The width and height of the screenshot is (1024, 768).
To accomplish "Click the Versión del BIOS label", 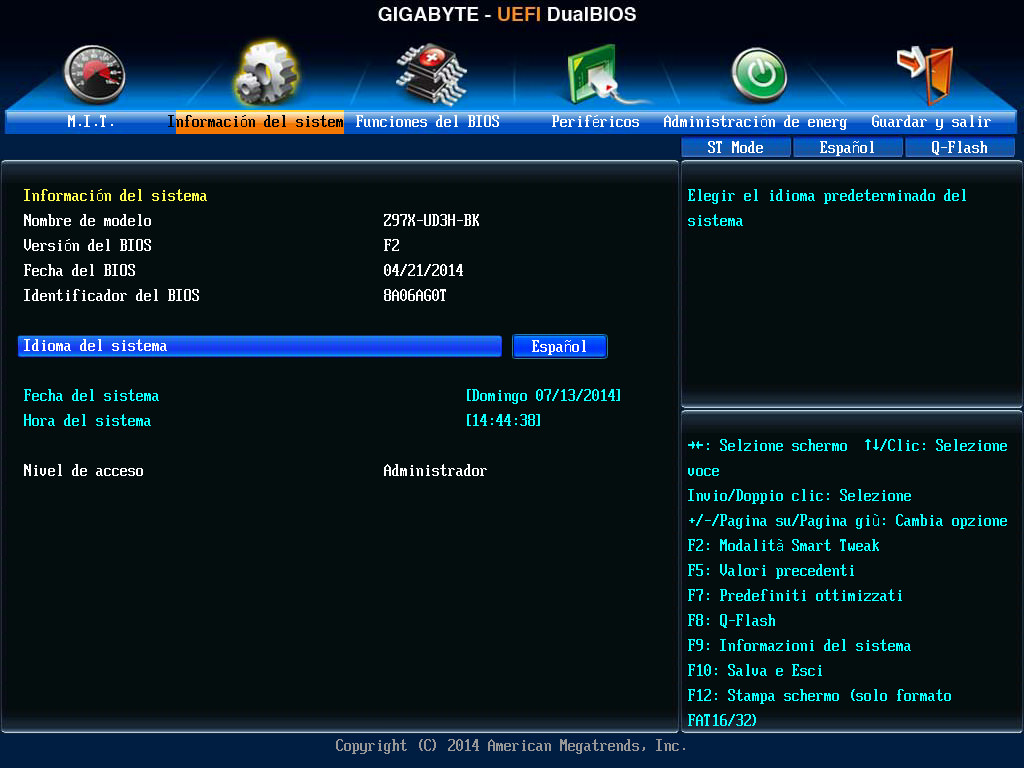I will coord(88,246).
